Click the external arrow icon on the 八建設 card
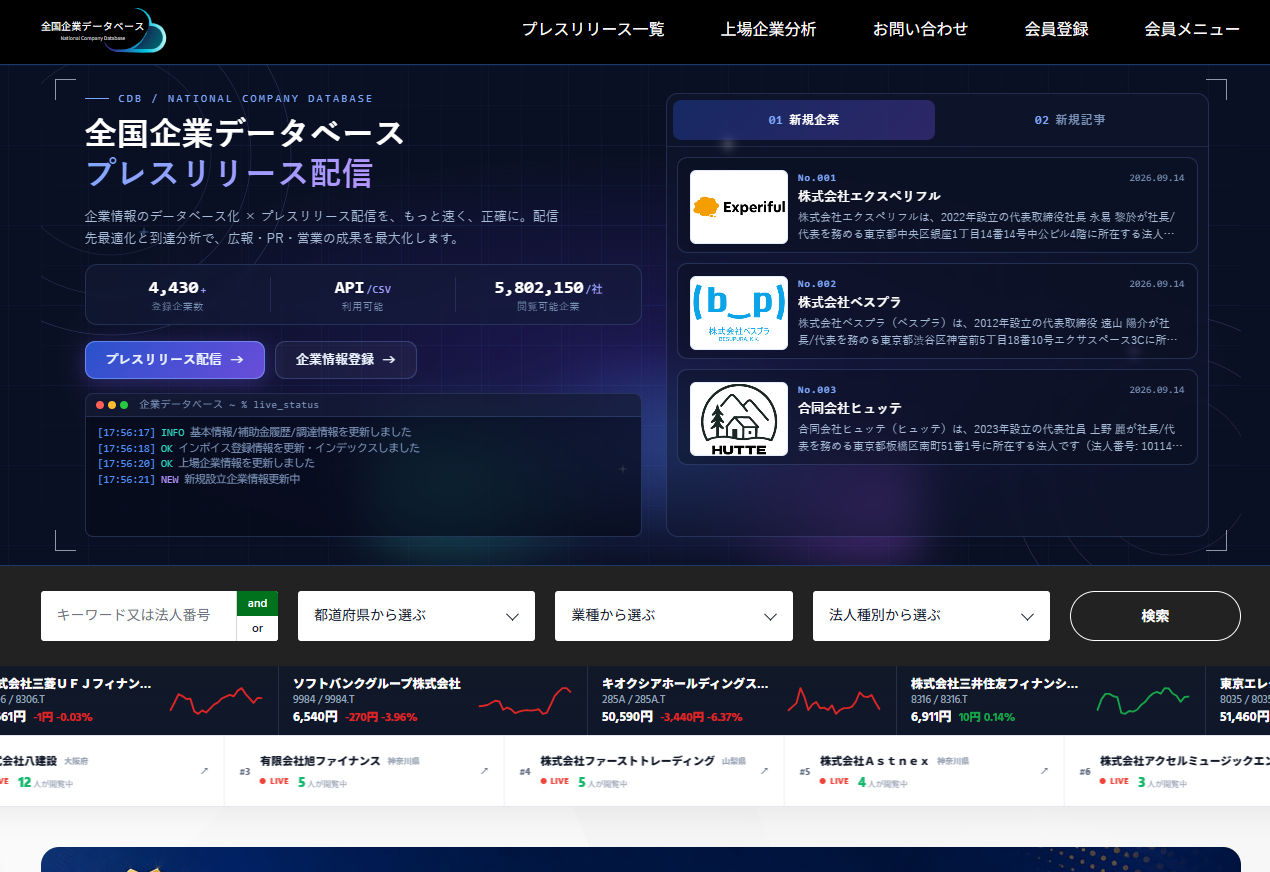1270x872 pixels. (204, 771)
